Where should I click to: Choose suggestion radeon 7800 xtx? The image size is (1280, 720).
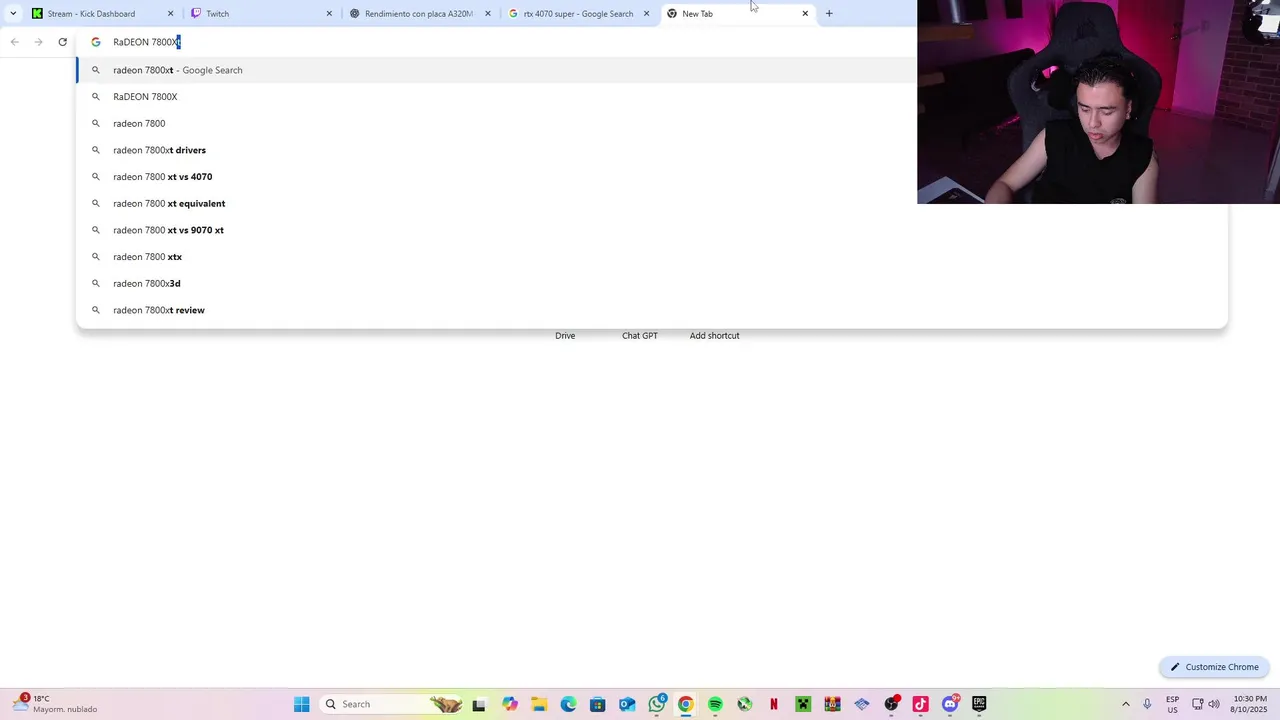coord(651,257)
